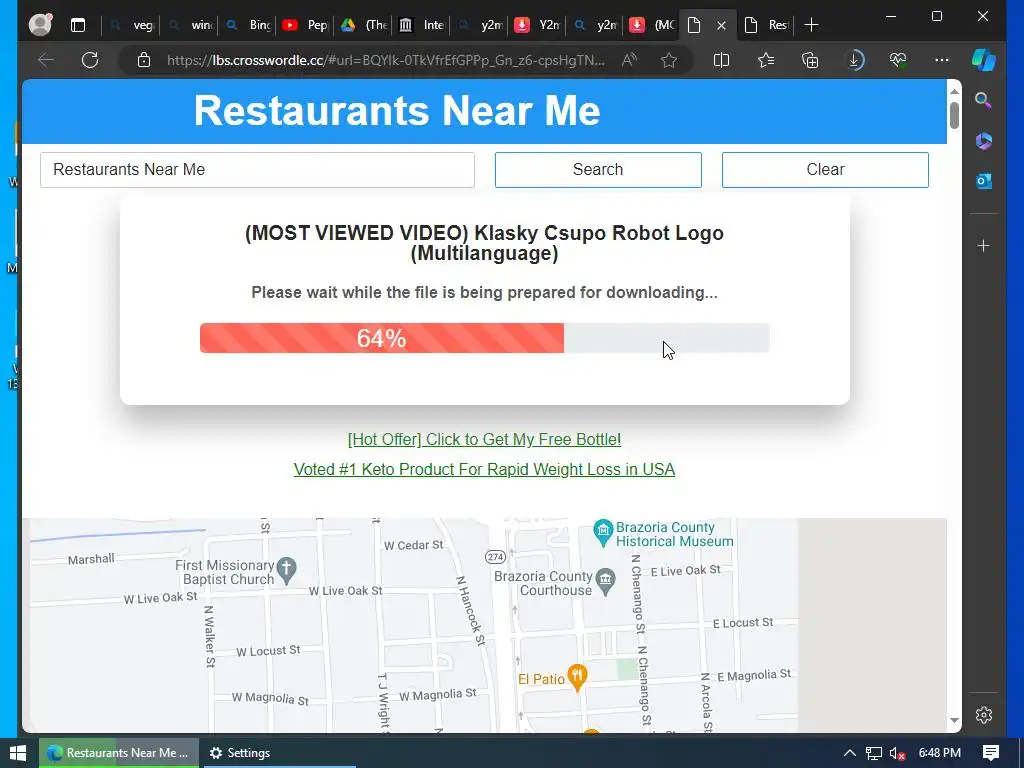Show the Downloads flyout

(854, 60)
